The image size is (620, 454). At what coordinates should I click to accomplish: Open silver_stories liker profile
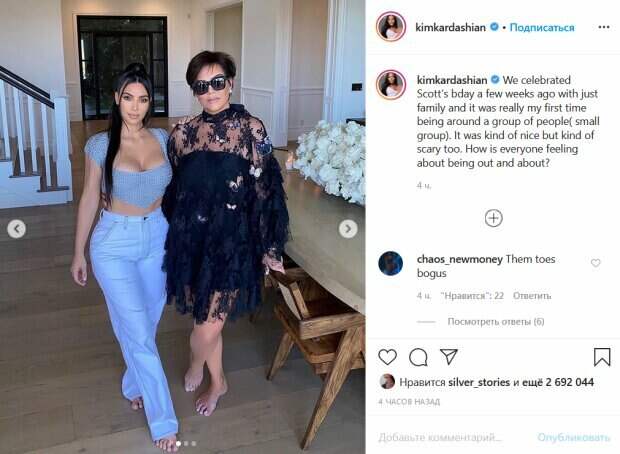[479, 382]
